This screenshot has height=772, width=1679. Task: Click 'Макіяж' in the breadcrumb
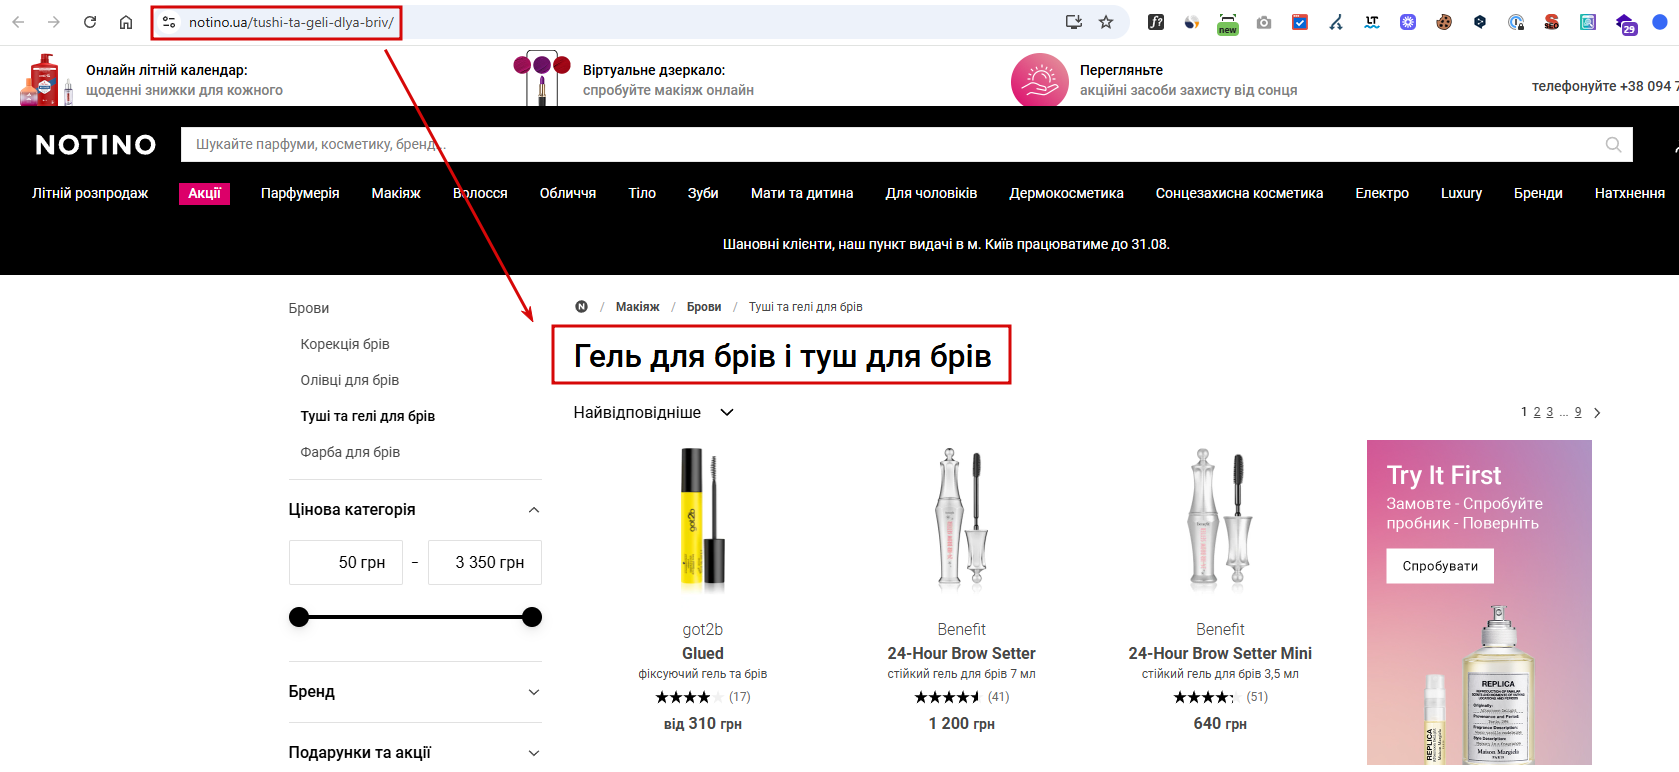tap(638, 307)
